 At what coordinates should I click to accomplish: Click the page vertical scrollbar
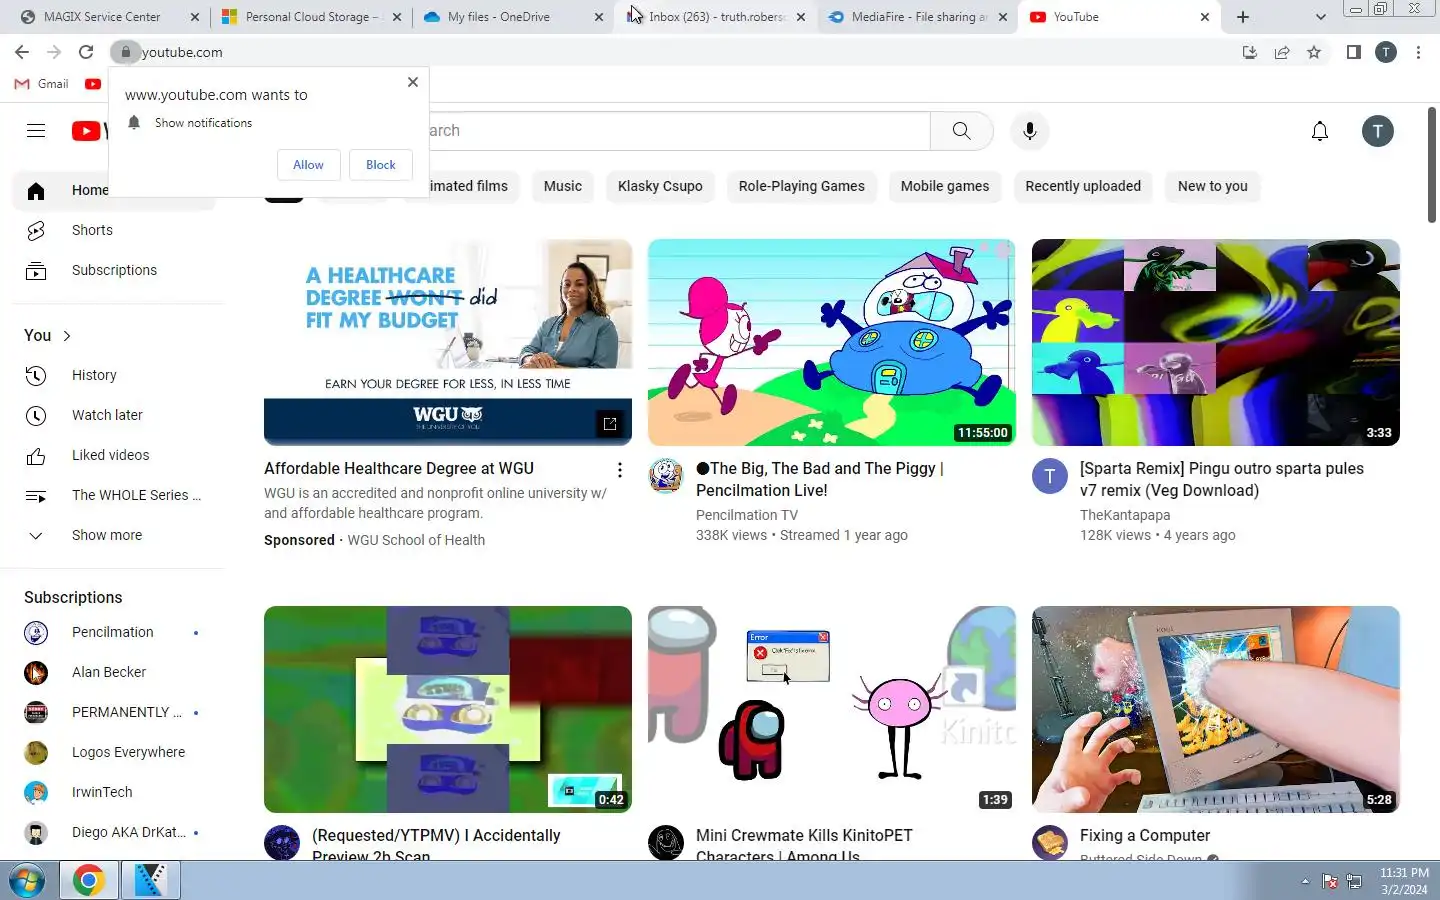pos(1432,165)
